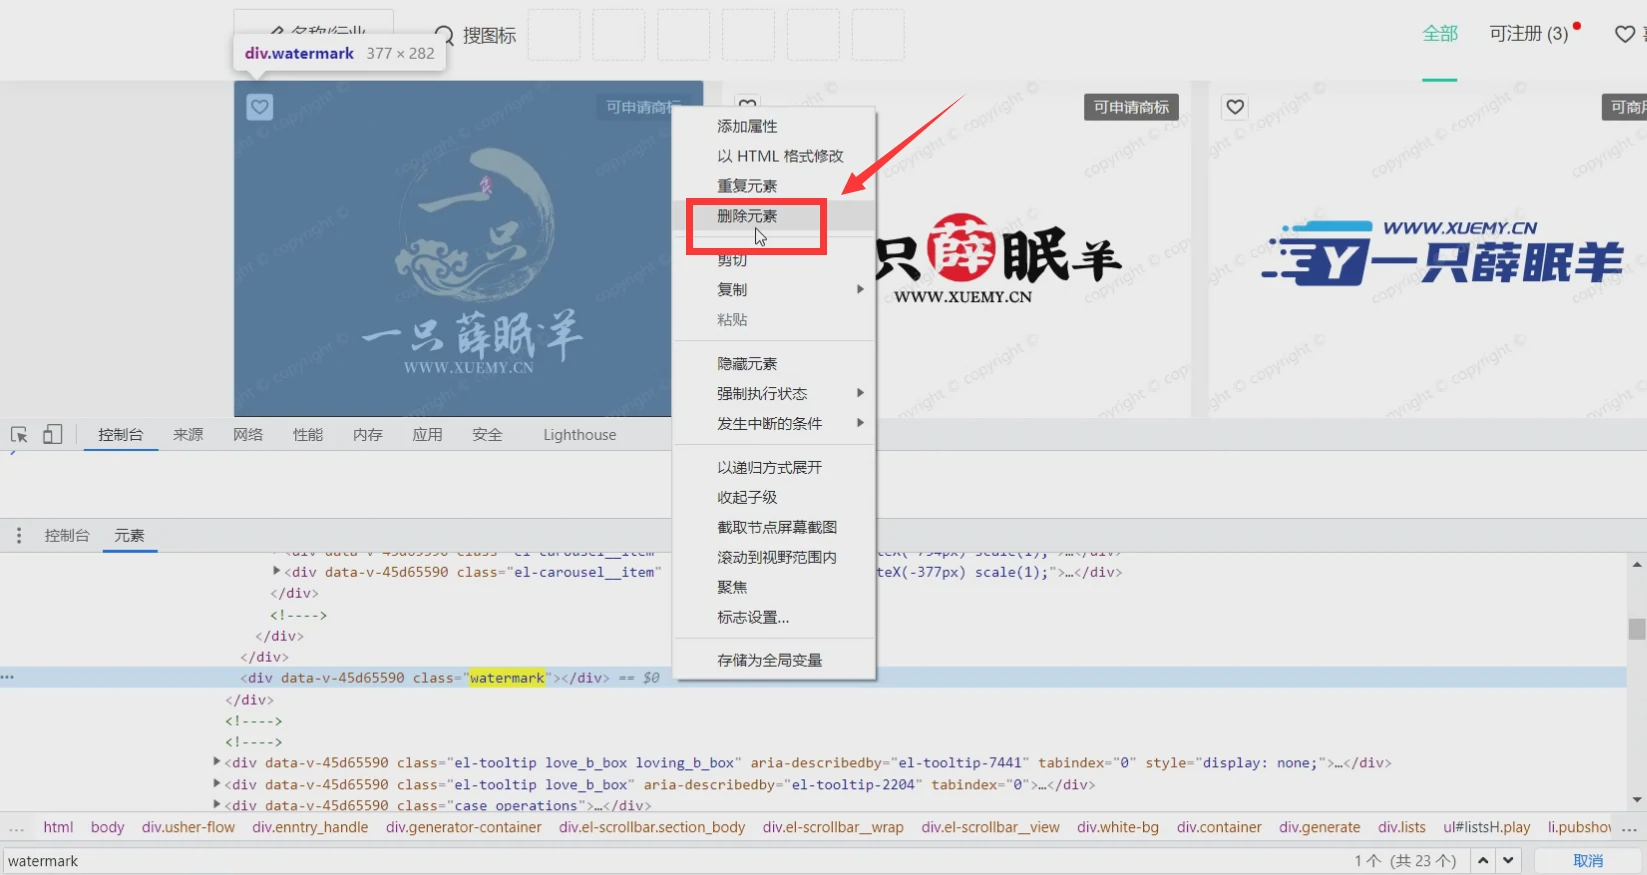Expand the case operations div node
The image size is (1647, 875).
pos(217,805)
